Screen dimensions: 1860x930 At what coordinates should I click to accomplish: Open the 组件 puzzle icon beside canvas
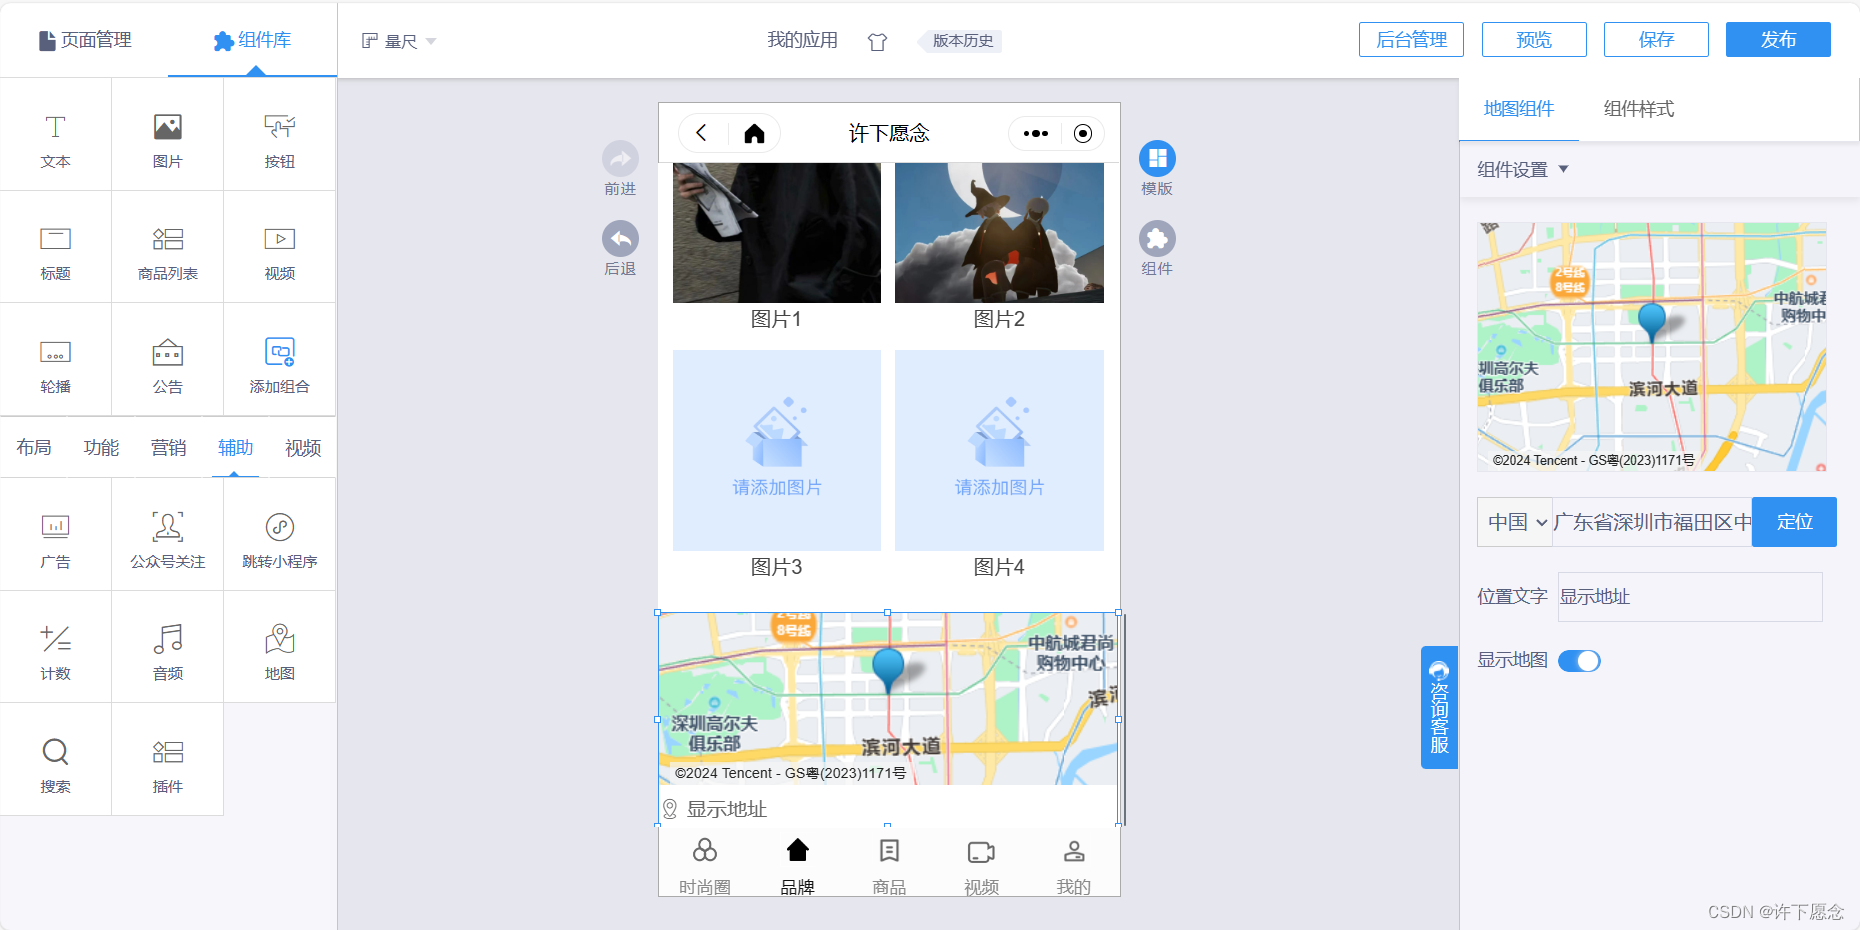1157,239
